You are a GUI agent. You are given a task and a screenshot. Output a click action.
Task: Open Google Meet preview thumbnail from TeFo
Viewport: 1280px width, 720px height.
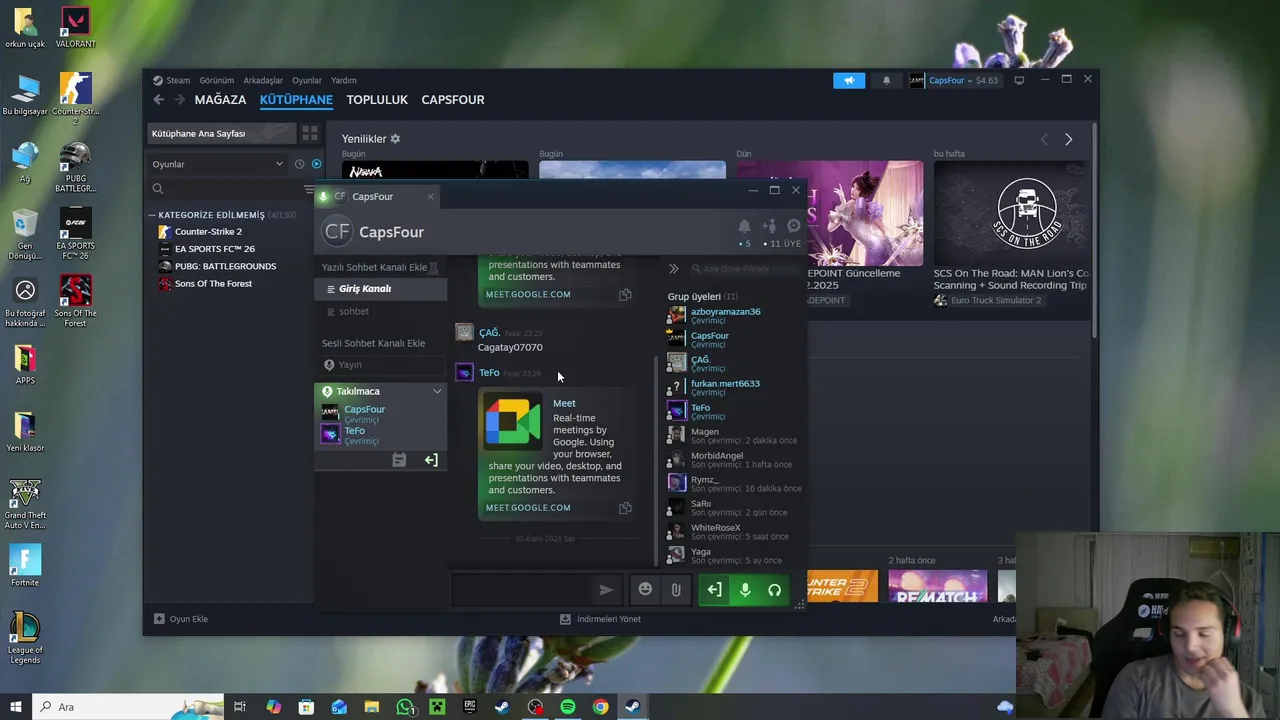point(513,421)
